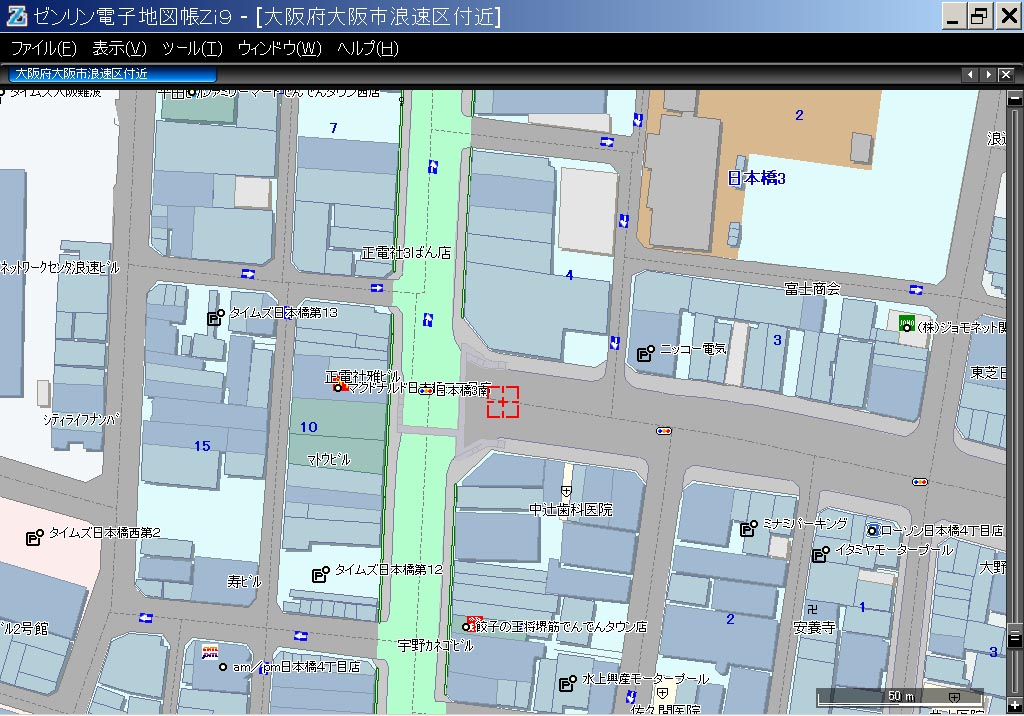Click tab scroll left arrow
The image size is (1024, 716).
(x=970, y=74)
